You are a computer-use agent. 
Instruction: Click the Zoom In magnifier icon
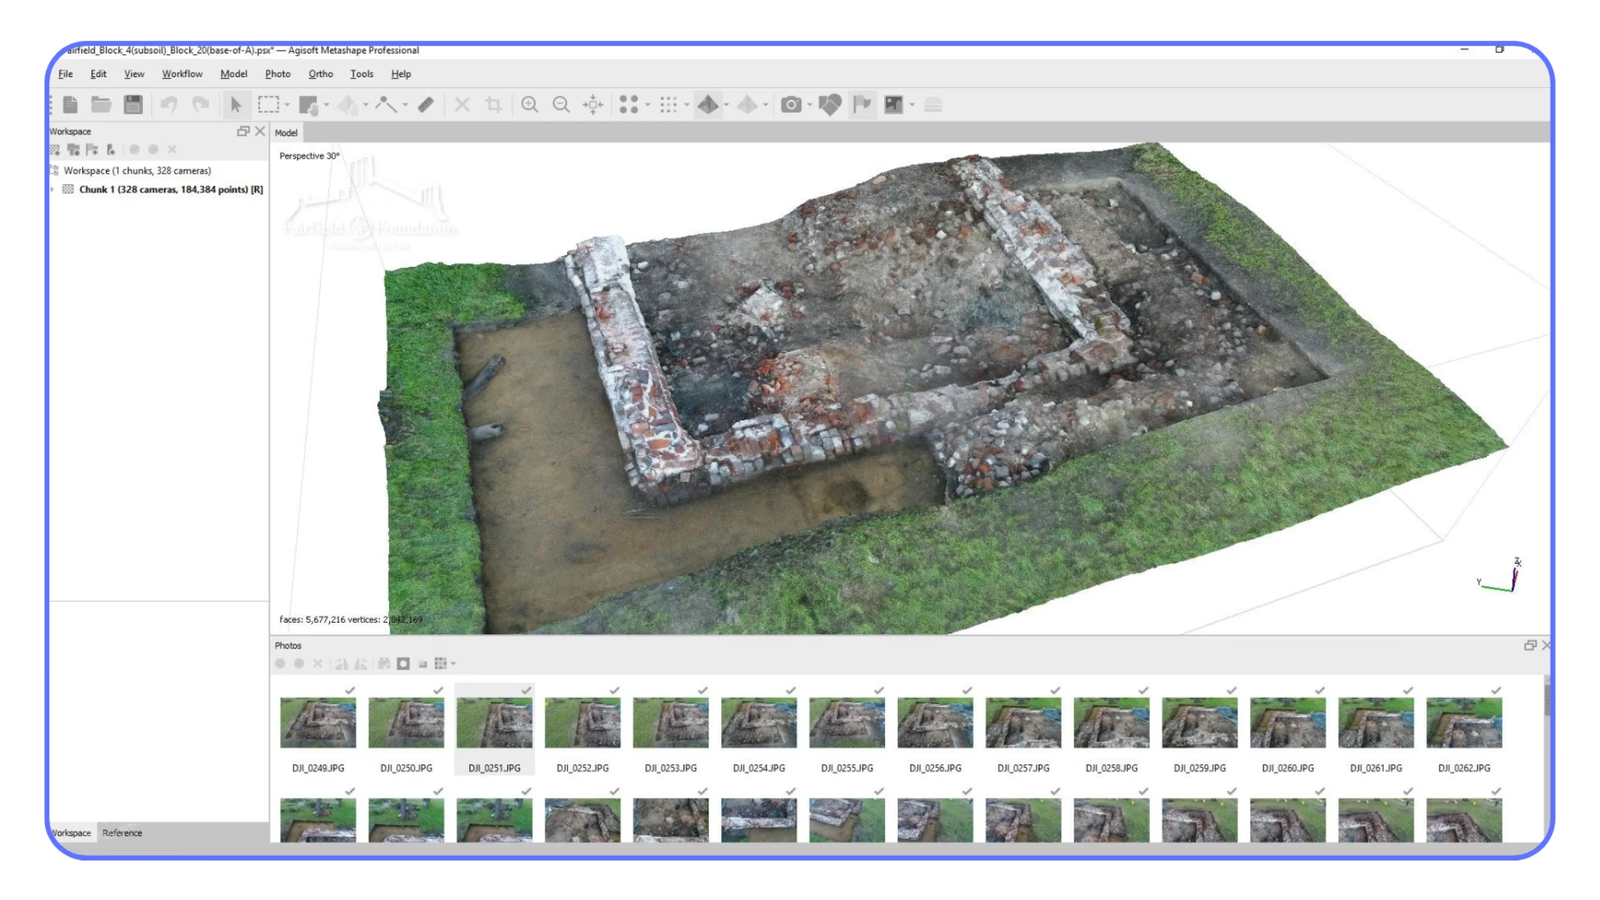tap(529, 104)
